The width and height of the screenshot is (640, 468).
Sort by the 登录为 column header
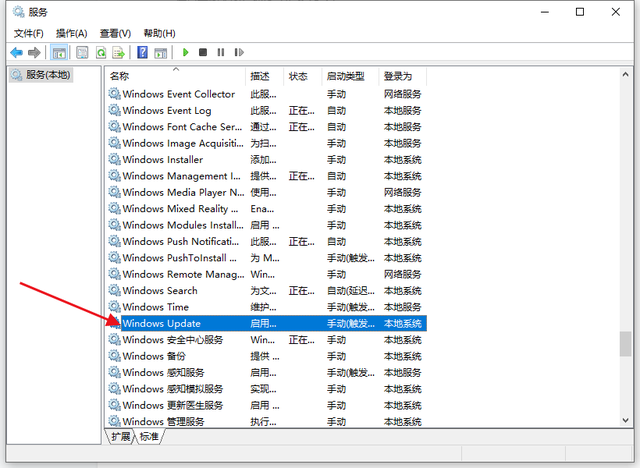click(x=402, y=76)
